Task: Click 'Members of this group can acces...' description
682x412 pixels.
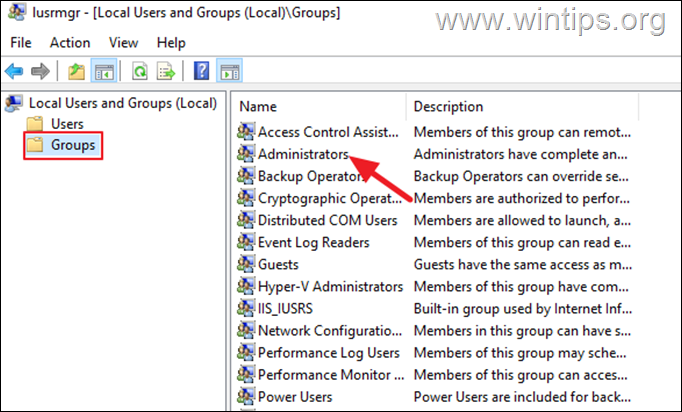Action: [521, 375]
